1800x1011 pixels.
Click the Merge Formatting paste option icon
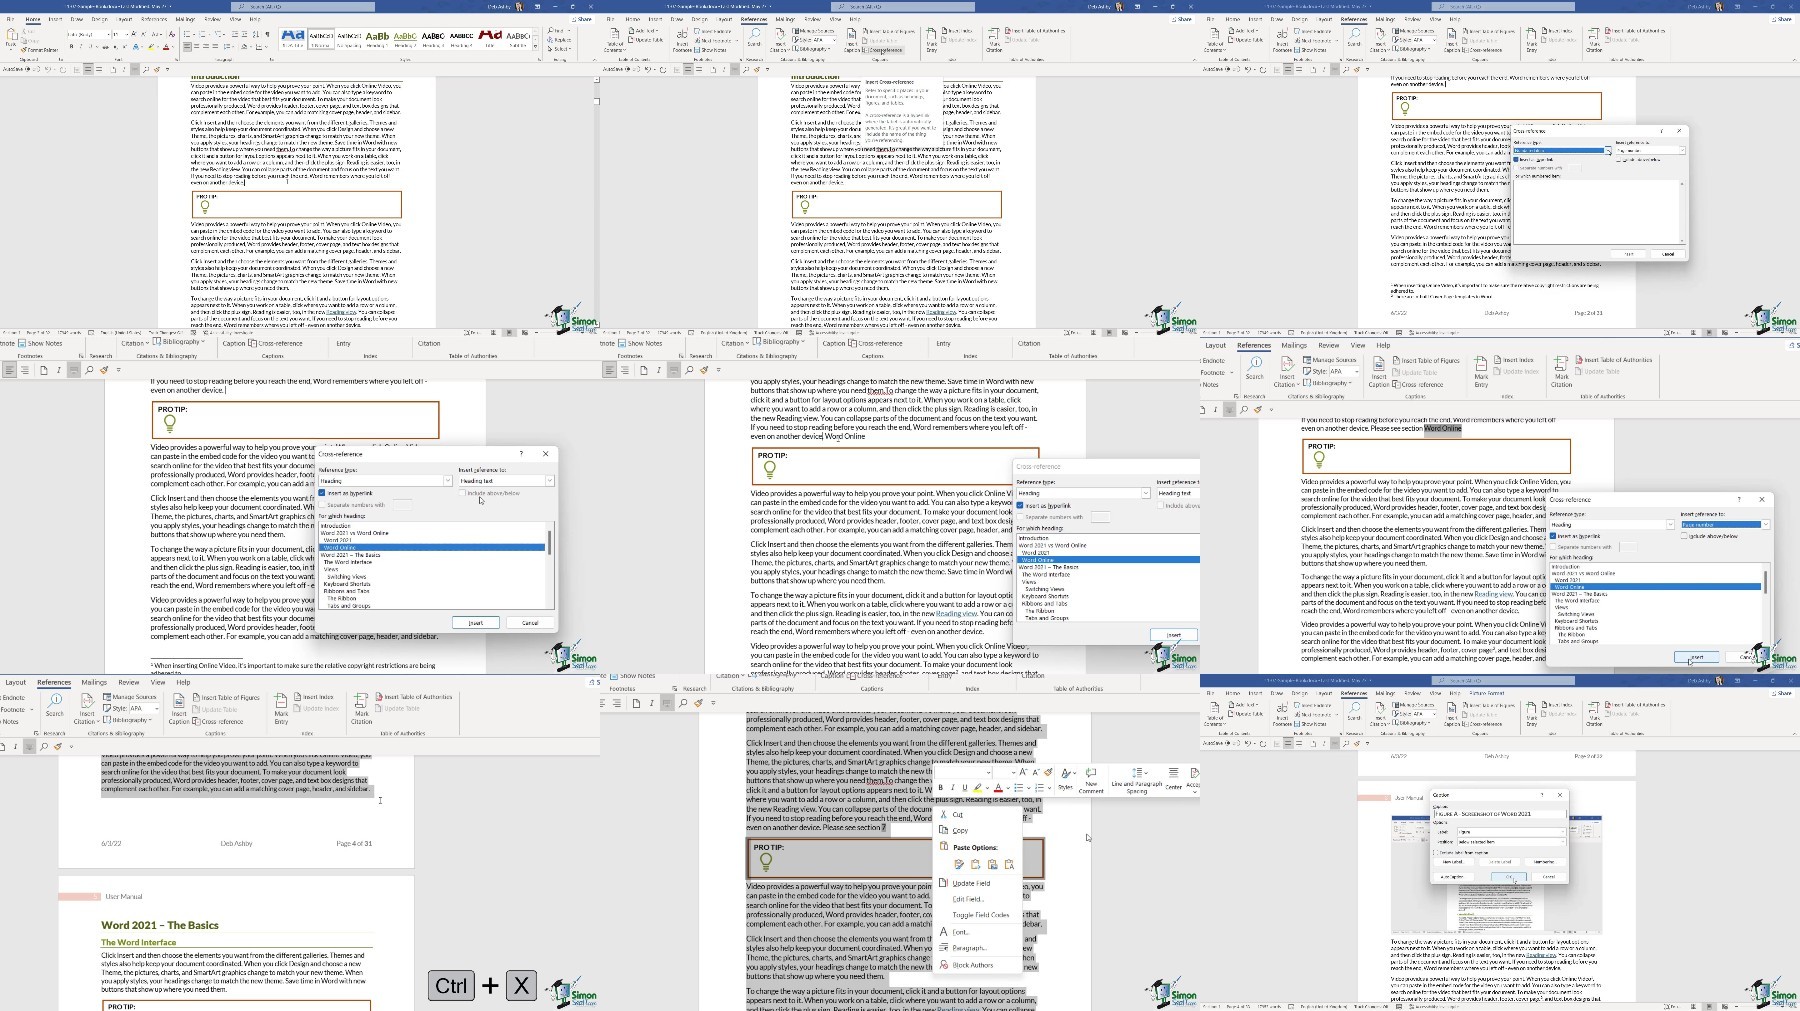click(x=976, y=864)
